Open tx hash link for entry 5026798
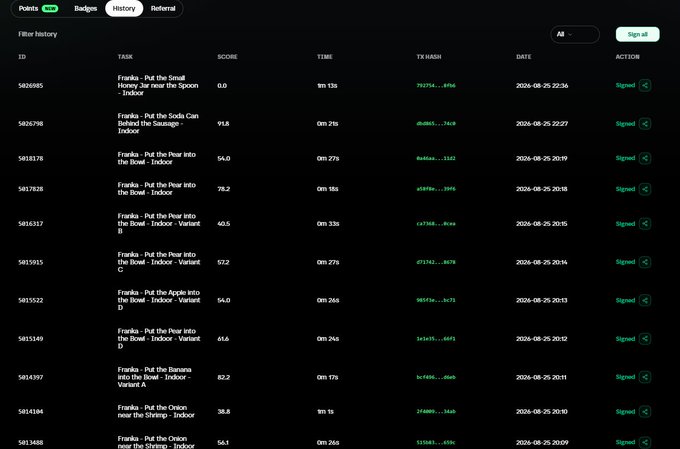 coord(436,124)
